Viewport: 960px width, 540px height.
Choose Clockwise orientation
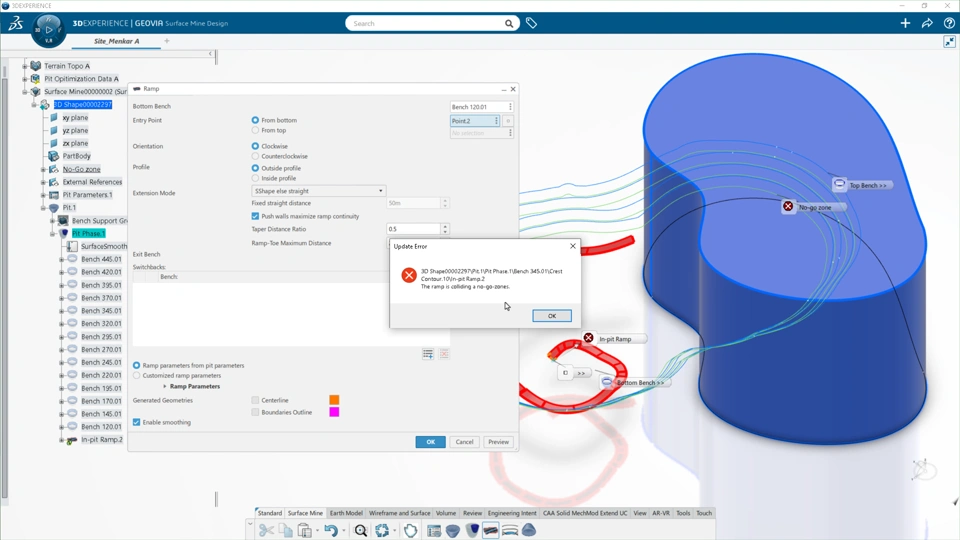[255, 146]
